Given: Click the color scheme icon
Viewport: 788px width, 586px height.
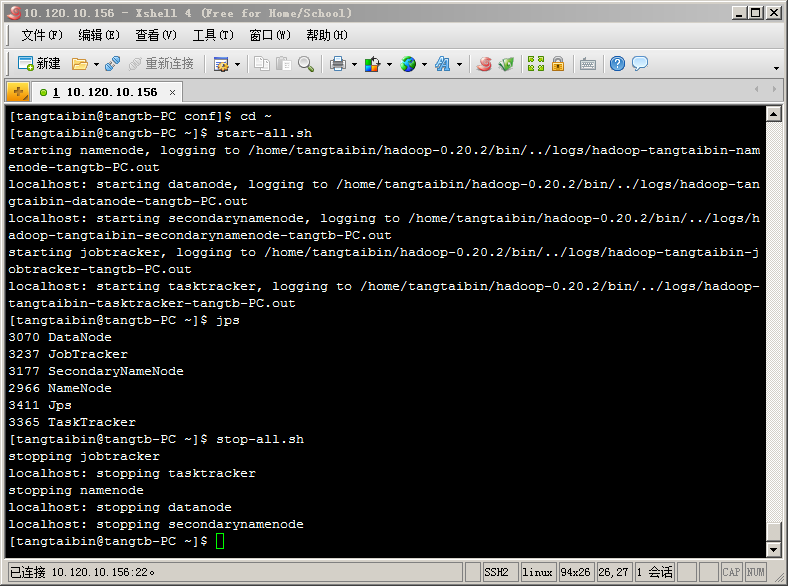Looking at the screenshot, I should pos(372,64).
